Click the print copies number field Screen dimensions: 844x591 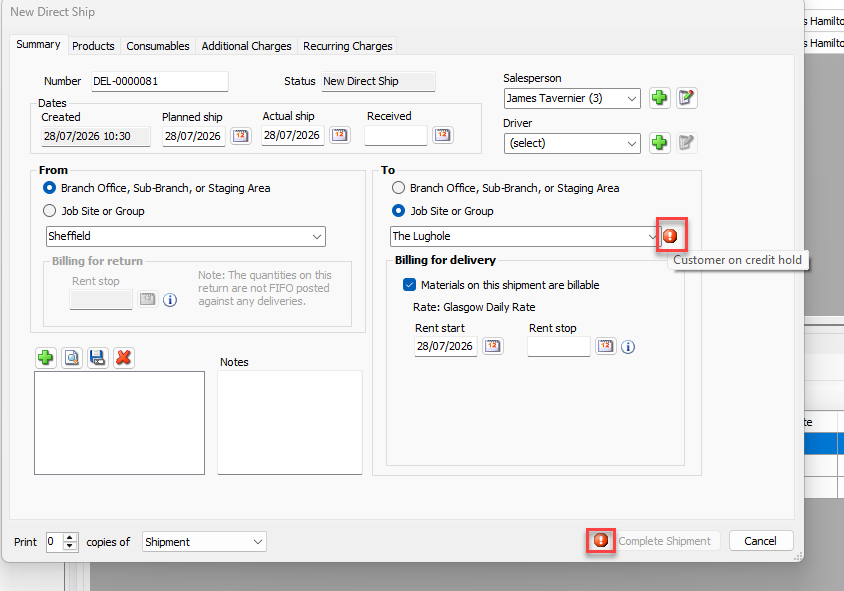pyautogui.click(x=54, y=541)
